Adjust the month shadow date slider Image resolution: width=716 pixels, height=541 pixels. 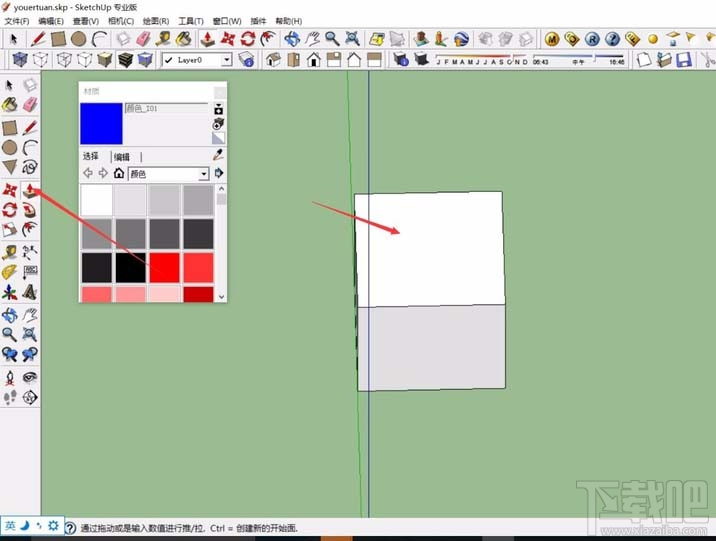tap(482, 60)
